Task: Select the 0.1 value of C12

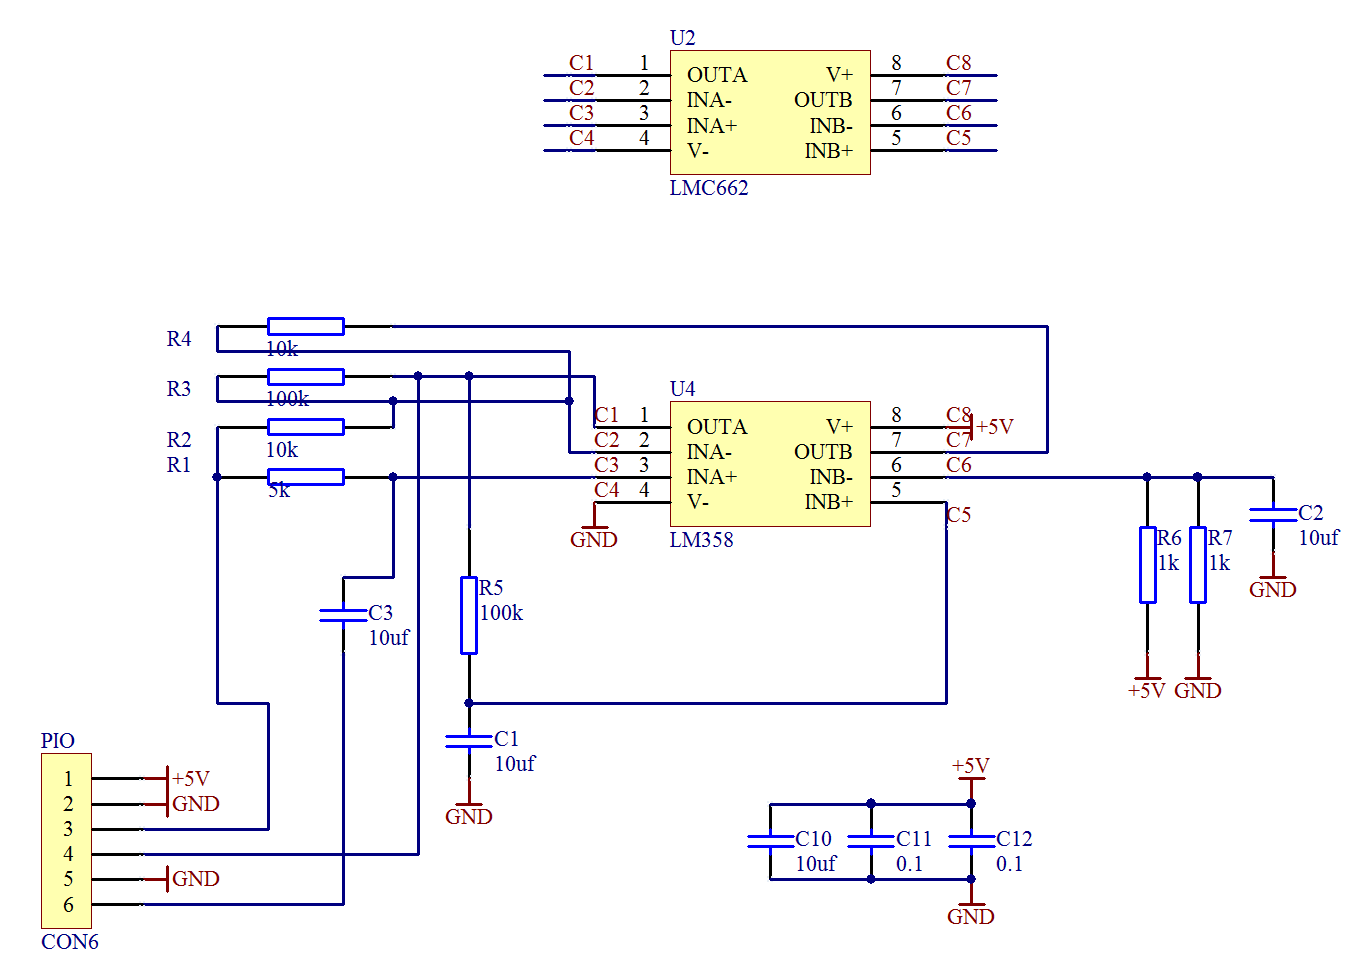Action: pos(1009,864)
